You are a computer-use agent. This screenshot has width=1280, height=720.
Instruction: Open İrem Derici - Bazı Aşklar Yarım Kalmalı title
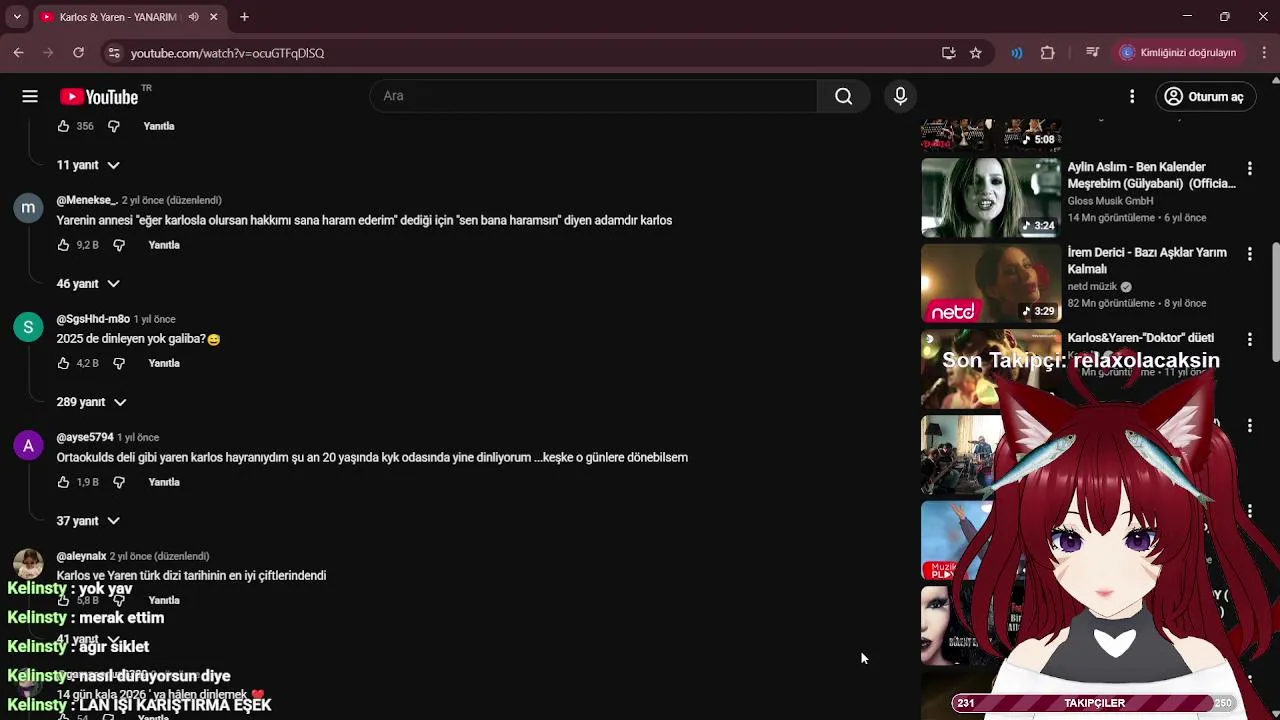1147,261
